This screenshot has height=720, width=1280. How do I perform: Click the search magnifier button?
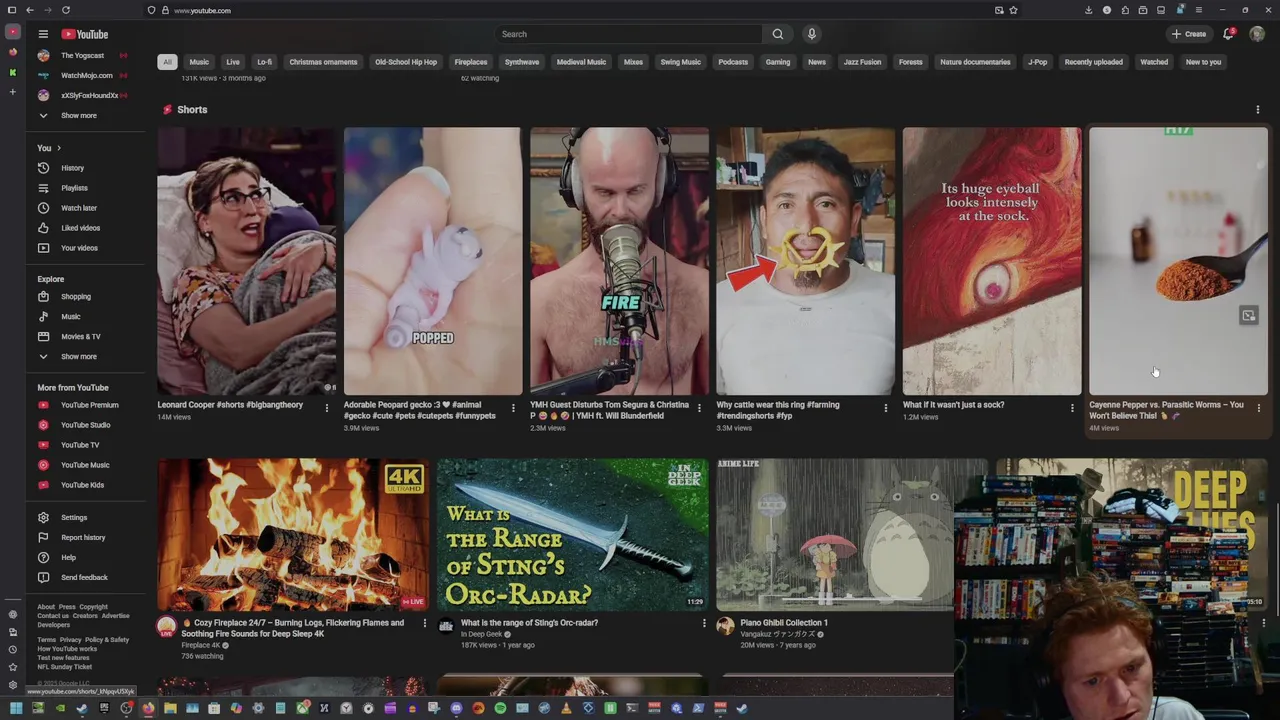click(x=778, y=34)
